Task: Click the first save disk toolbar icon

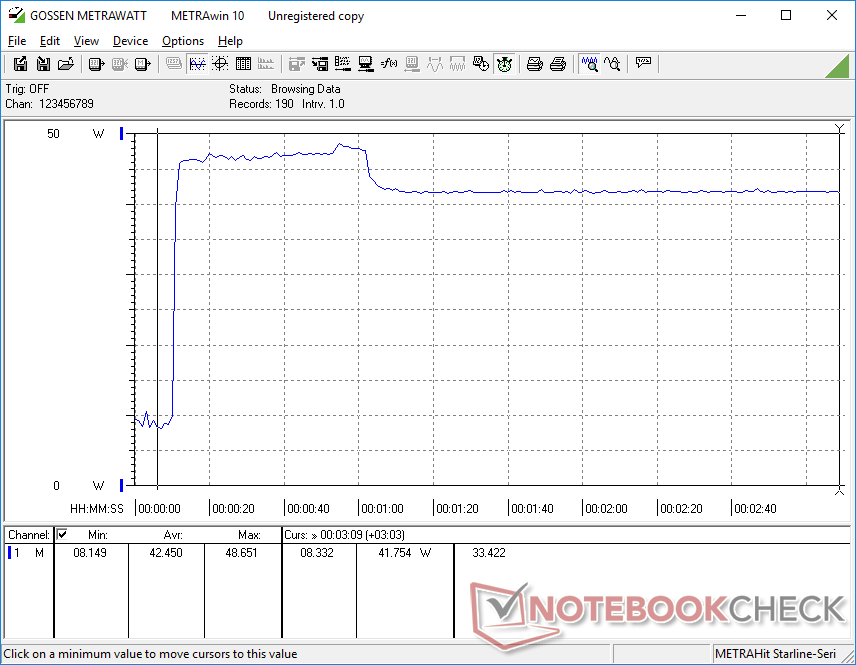Action: click(x=20, y=64)
